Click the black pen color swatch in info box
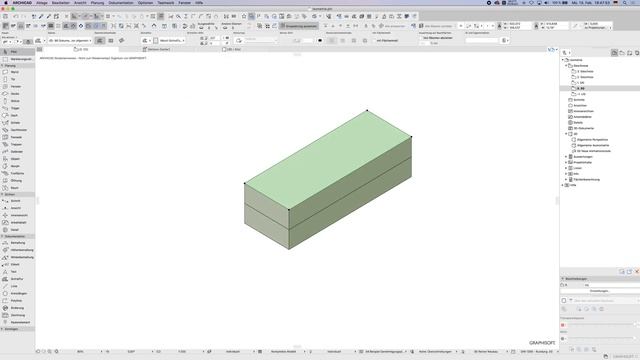This screenshot has width=640, height=360. click(320, 40)
